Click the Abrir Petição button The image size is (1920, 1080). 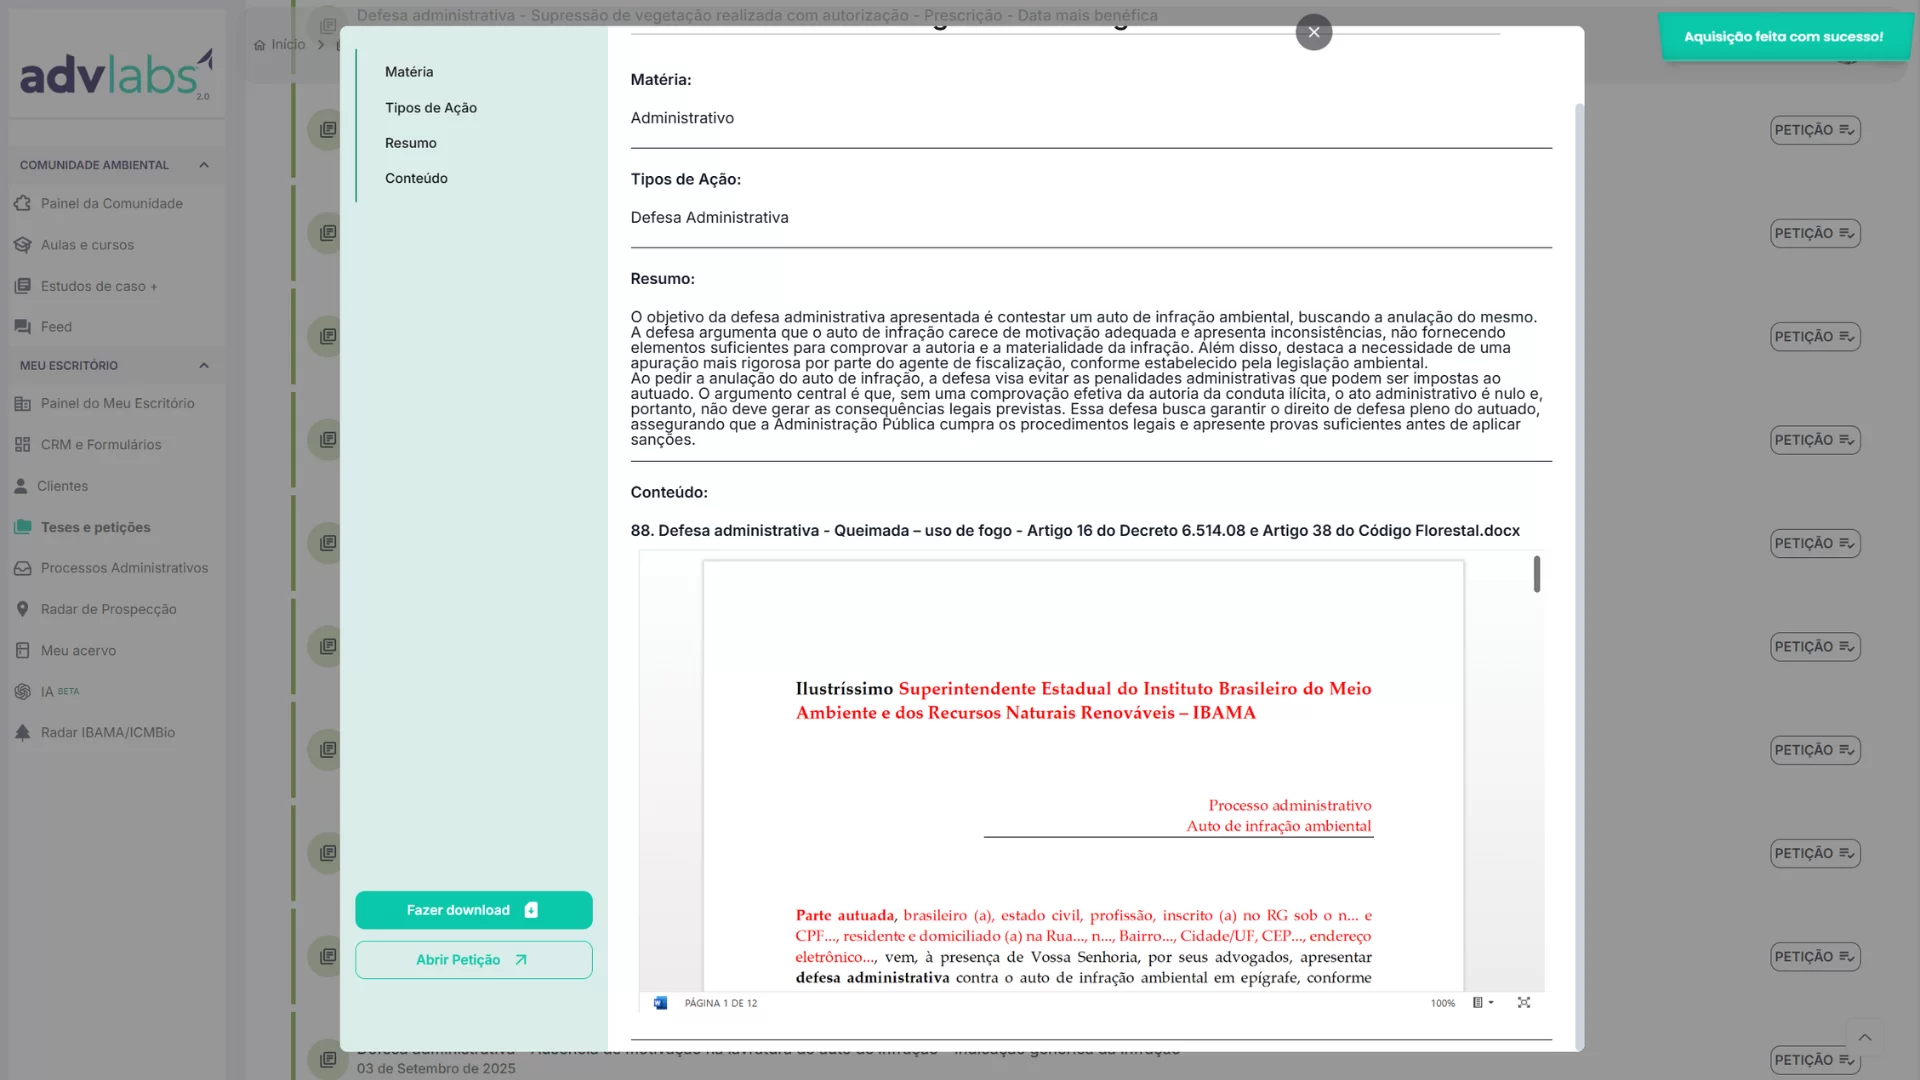tap(473, 960)
